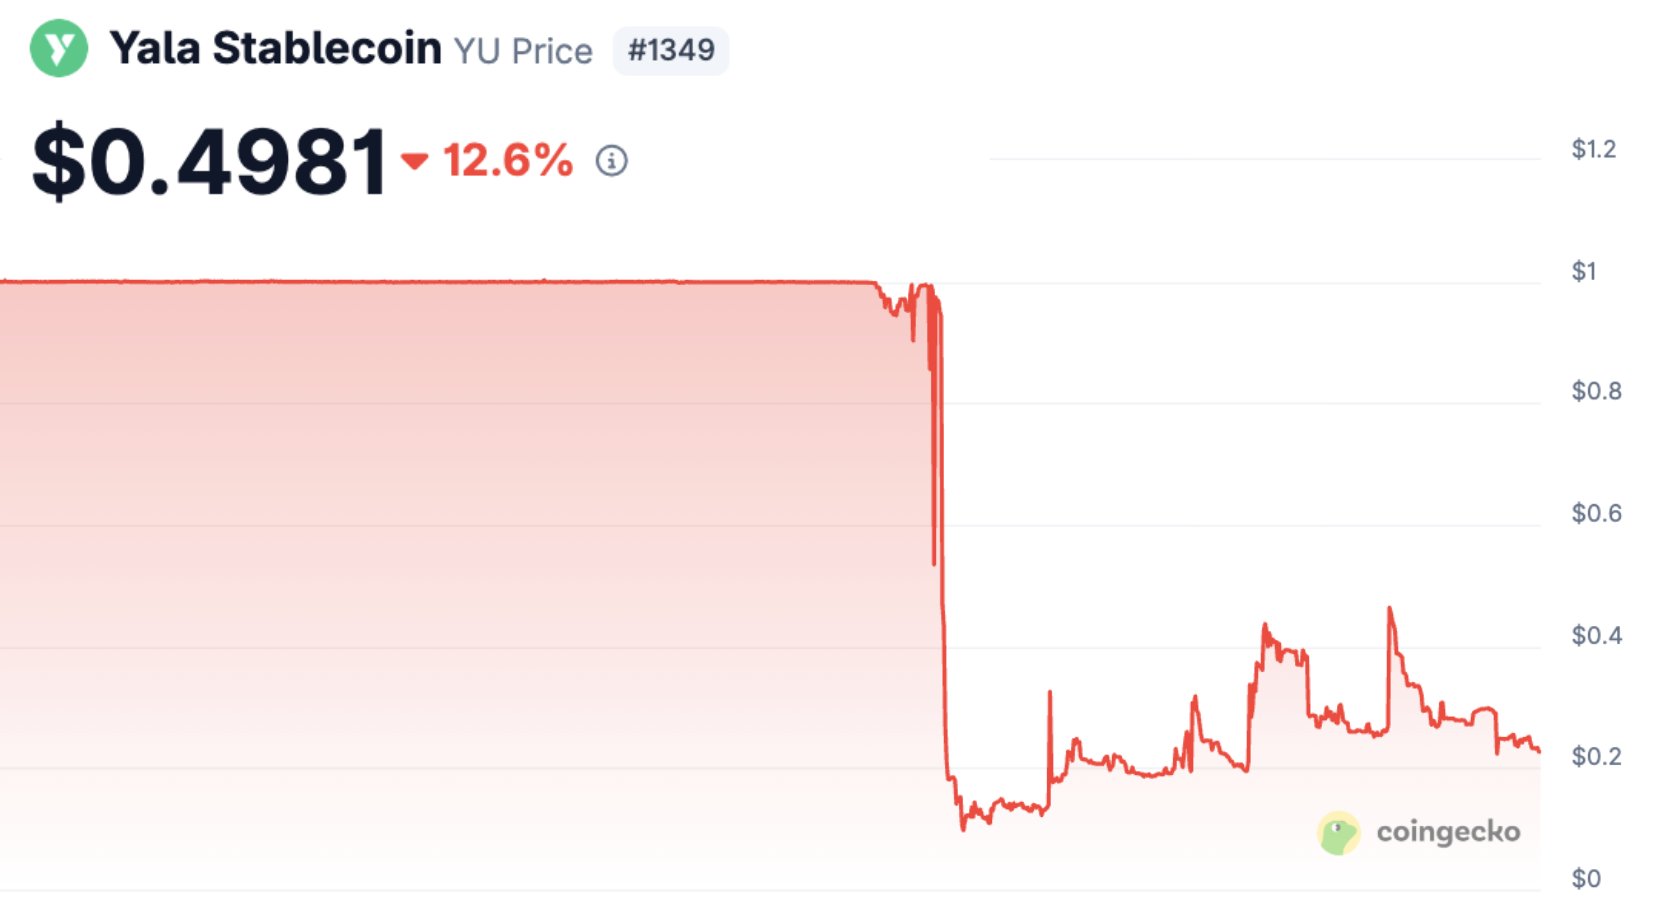Click the $0 axis label
The height and width of the screenshot is (920, 1656).
pos(1586,878)
